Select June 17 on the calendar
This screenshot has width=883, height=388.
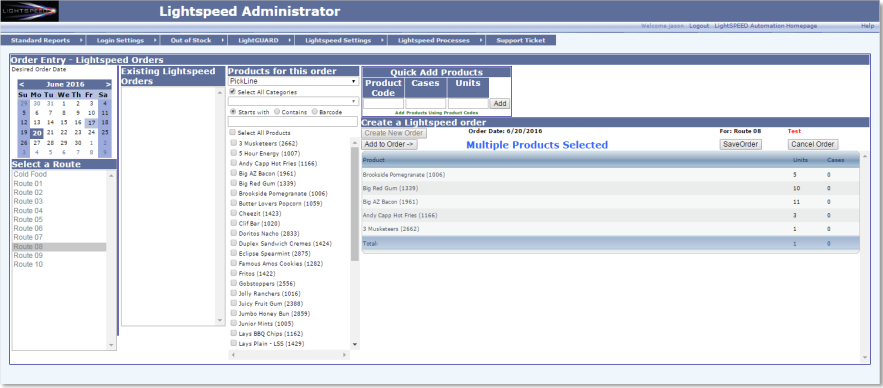point(91,123)
